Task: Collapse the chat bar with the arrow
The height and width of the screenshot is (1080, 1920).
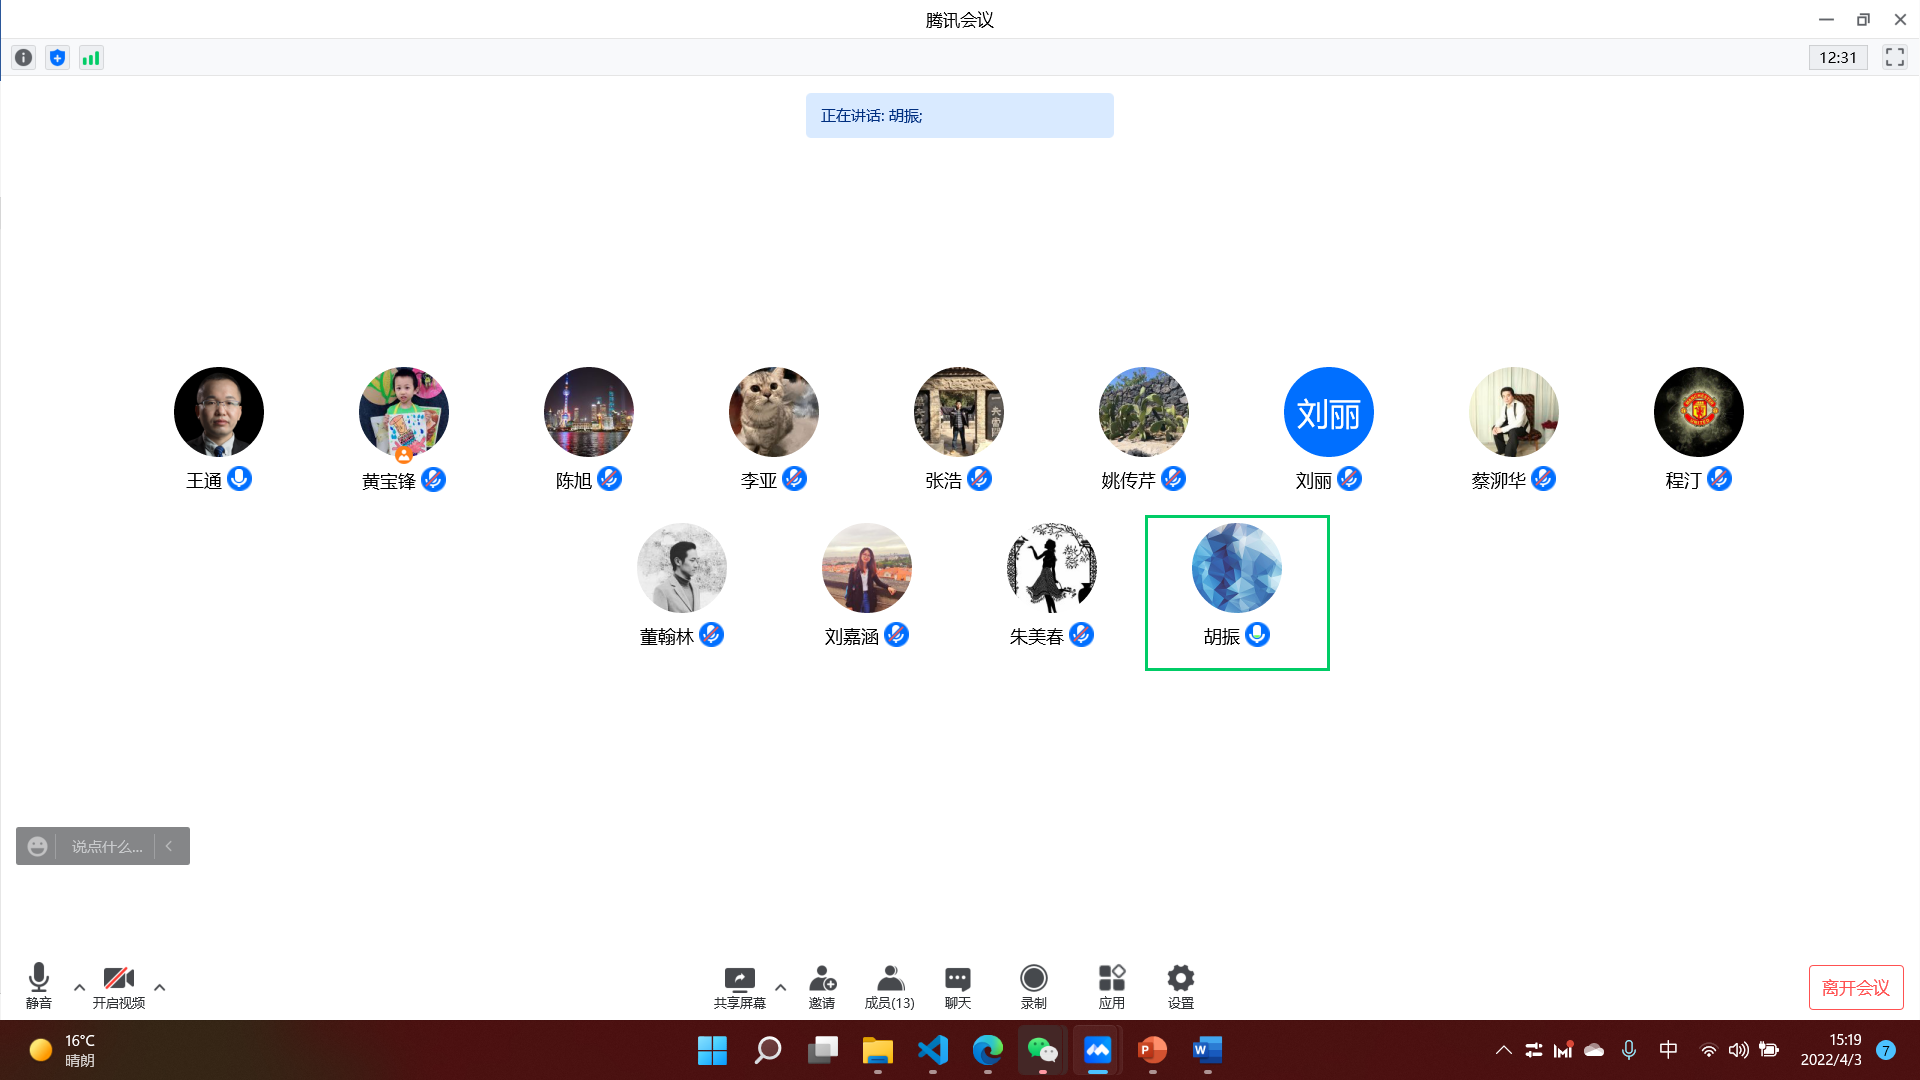Action: coord(169,846)
